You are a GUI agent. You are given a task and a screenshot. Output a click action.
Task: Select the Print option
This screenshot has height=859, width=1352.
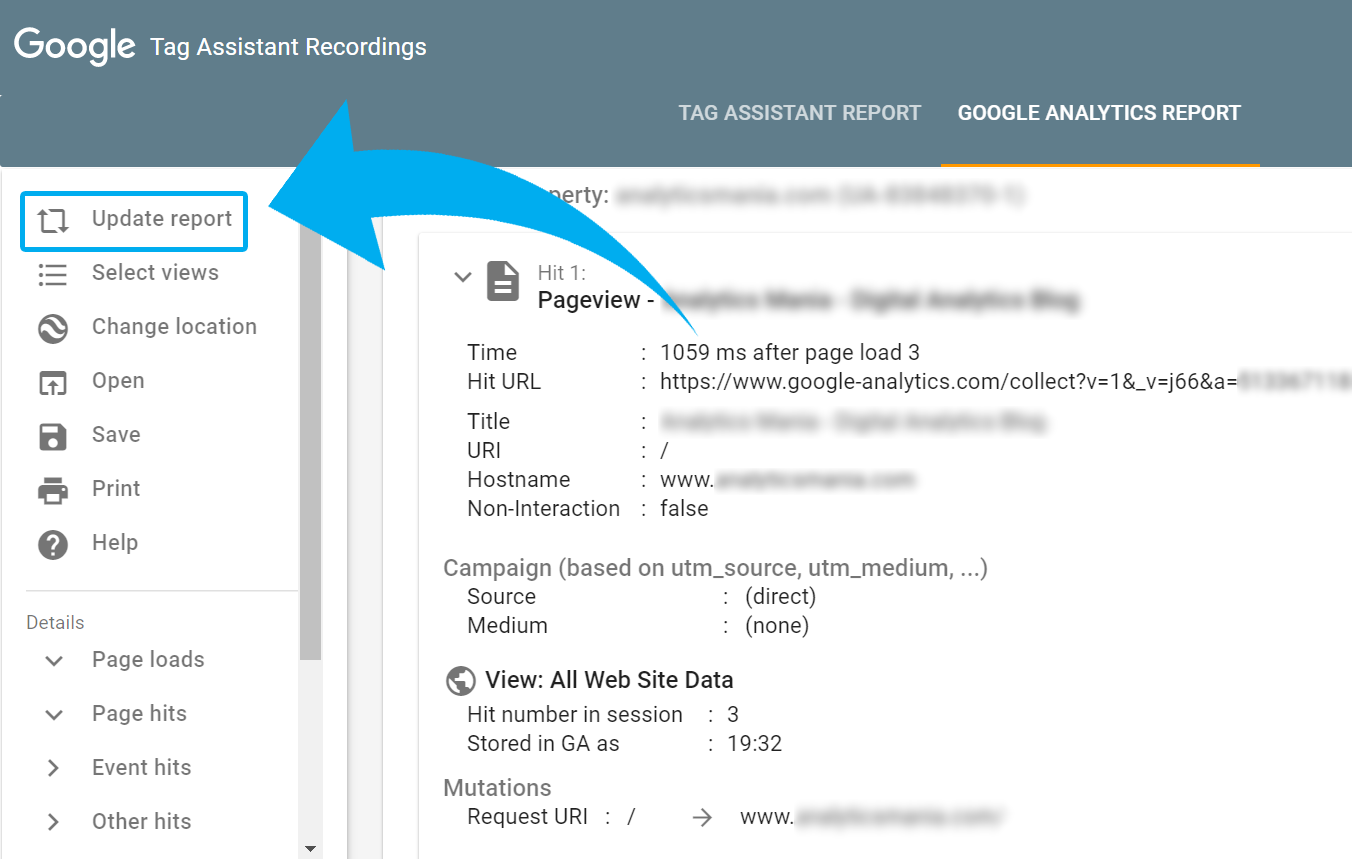tap(116, 489)
